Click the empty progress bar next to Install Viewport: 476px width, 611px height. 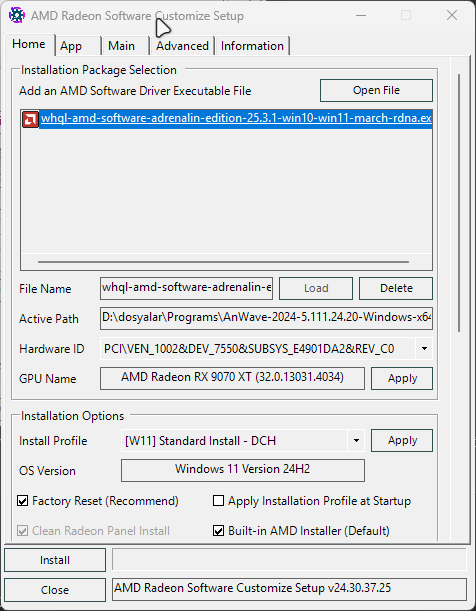pyautogui.click(x=289, y=560)
